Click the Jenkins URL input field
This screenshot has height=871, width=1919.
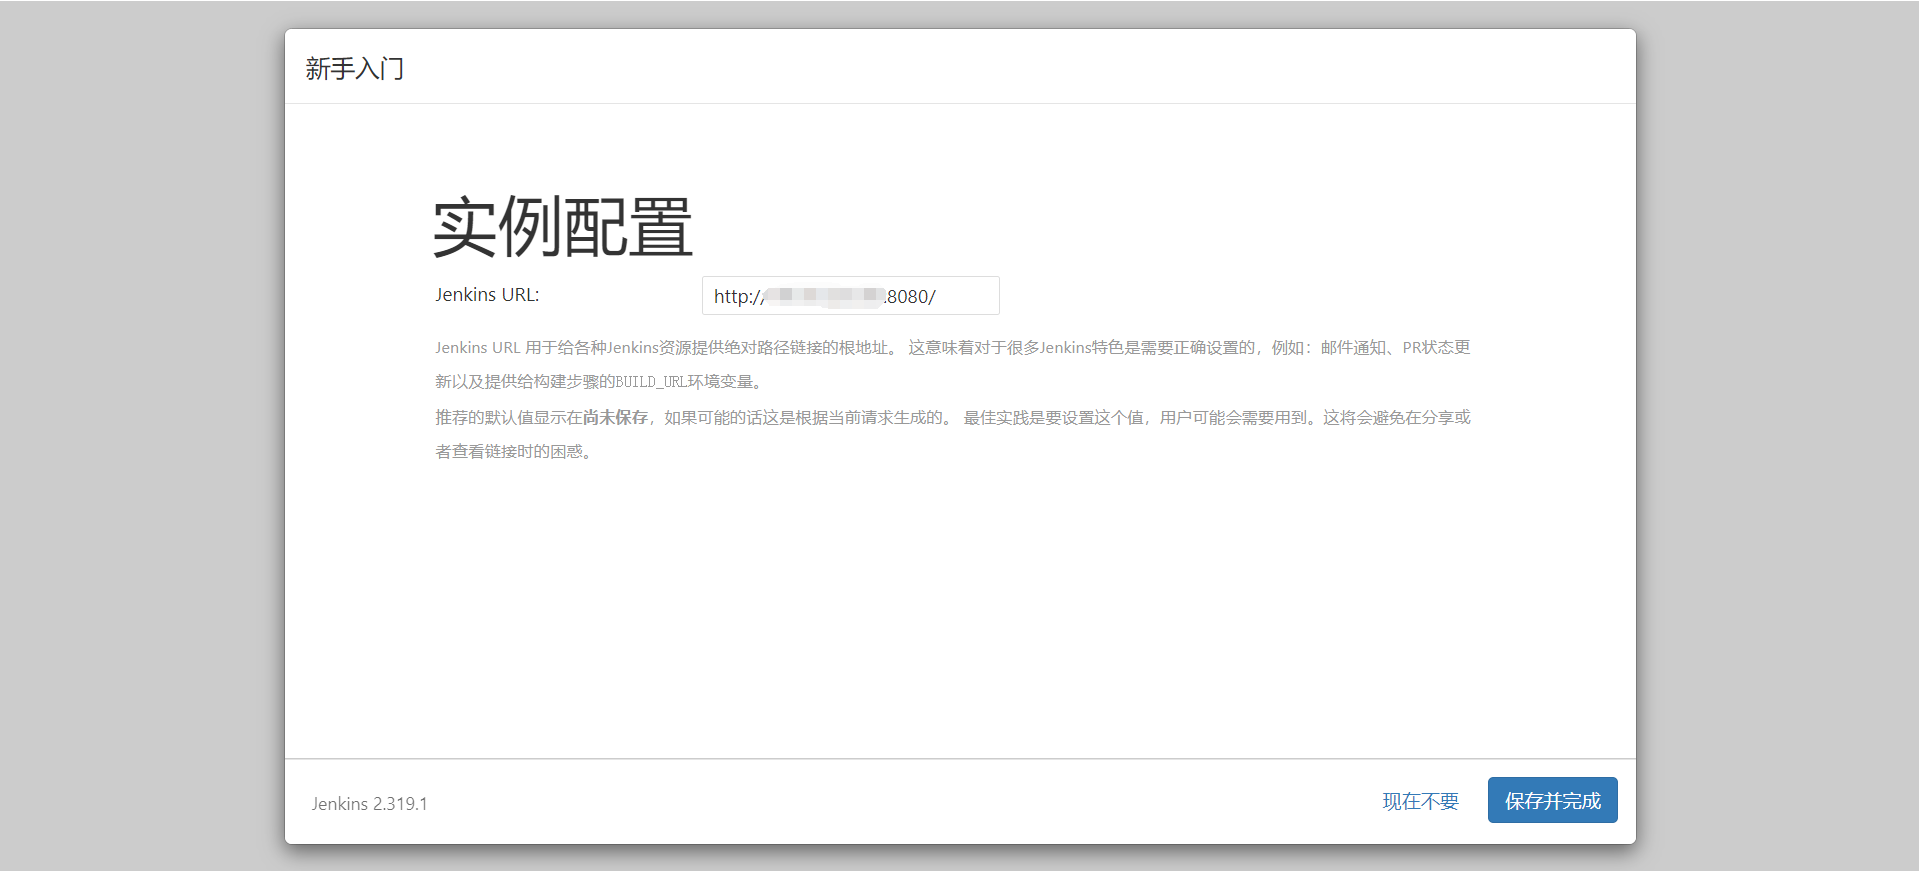tap(850, 296)
